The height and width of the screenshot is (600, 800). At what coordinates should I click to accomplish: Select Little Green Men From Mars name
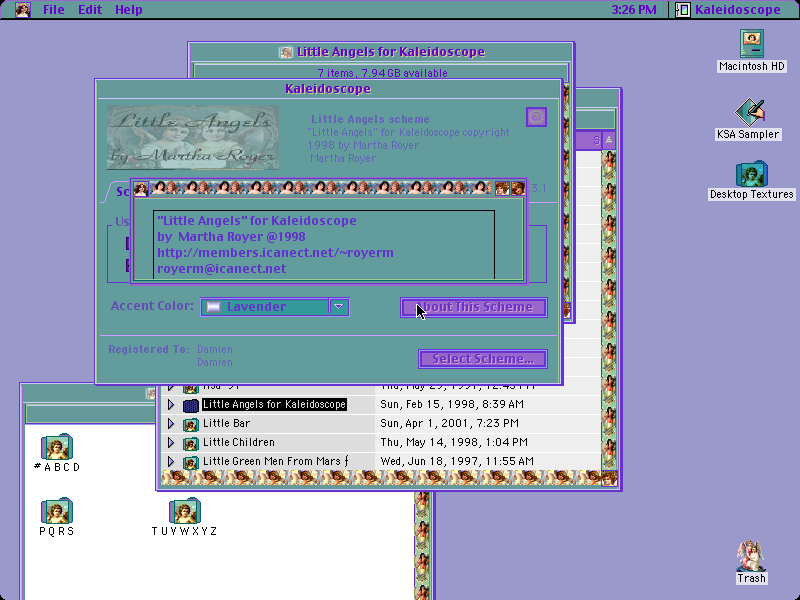pos(276,461)
